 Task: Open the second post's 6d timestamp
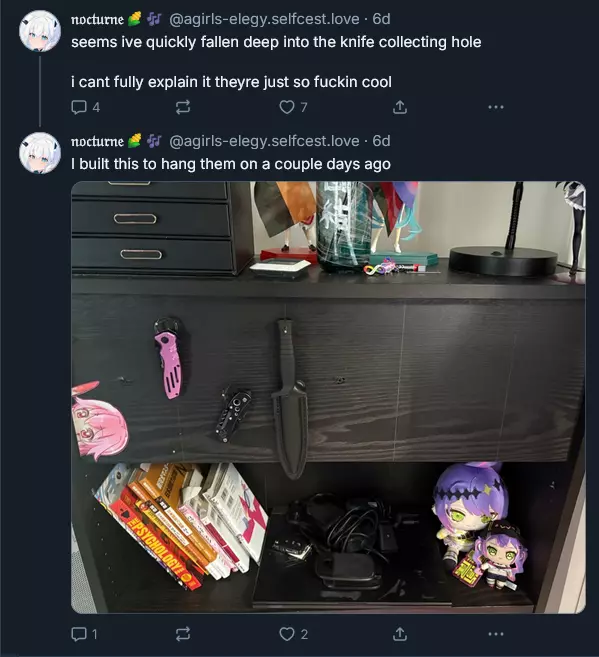381,141
